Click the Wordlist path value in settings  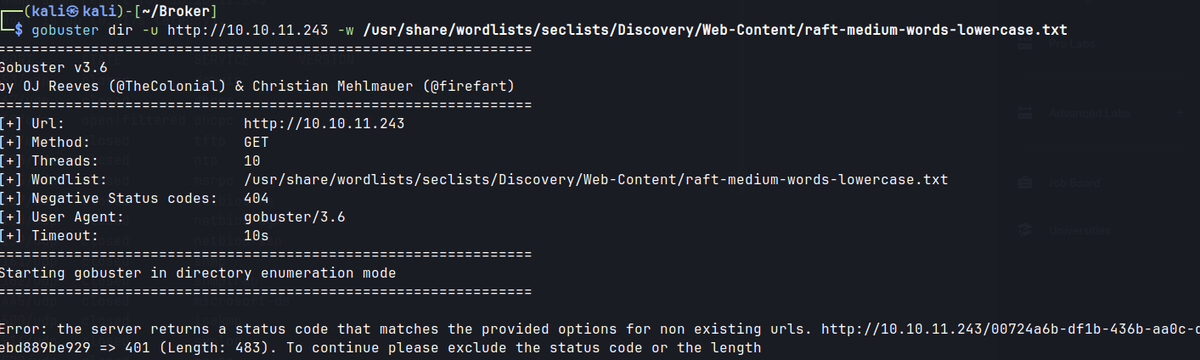595,179
